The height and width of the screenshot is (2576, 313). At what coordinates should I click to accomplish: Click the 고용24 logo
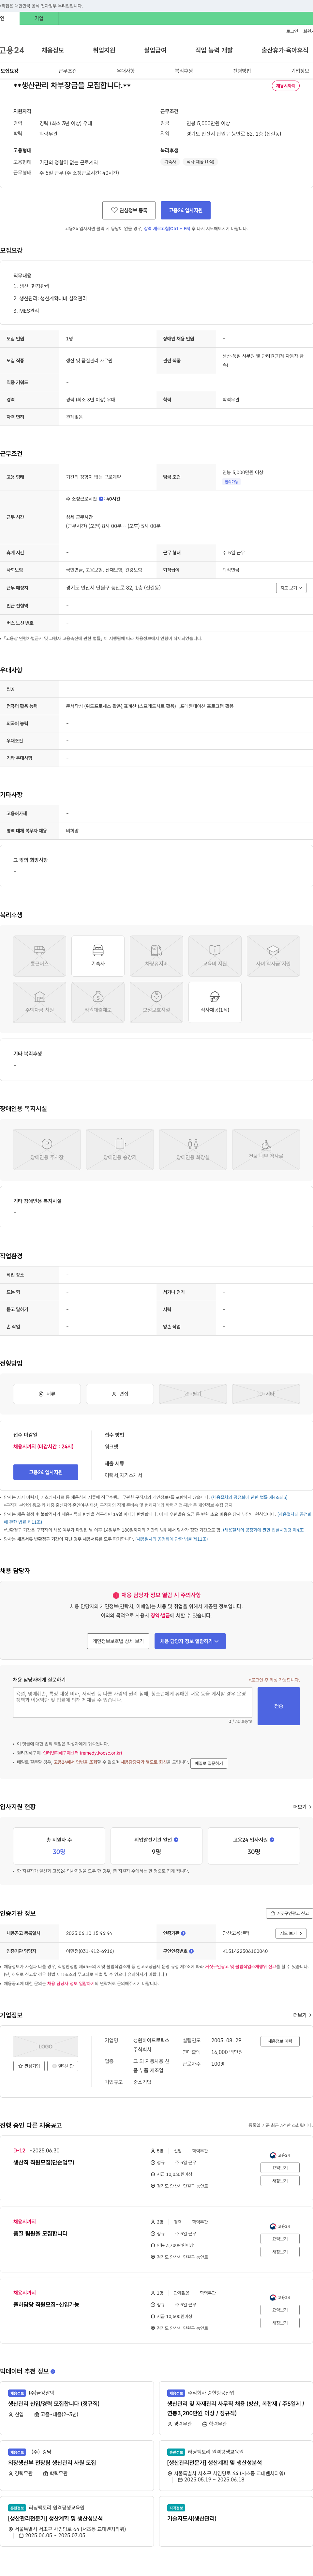pyautogui.click(x=12, y=50)
